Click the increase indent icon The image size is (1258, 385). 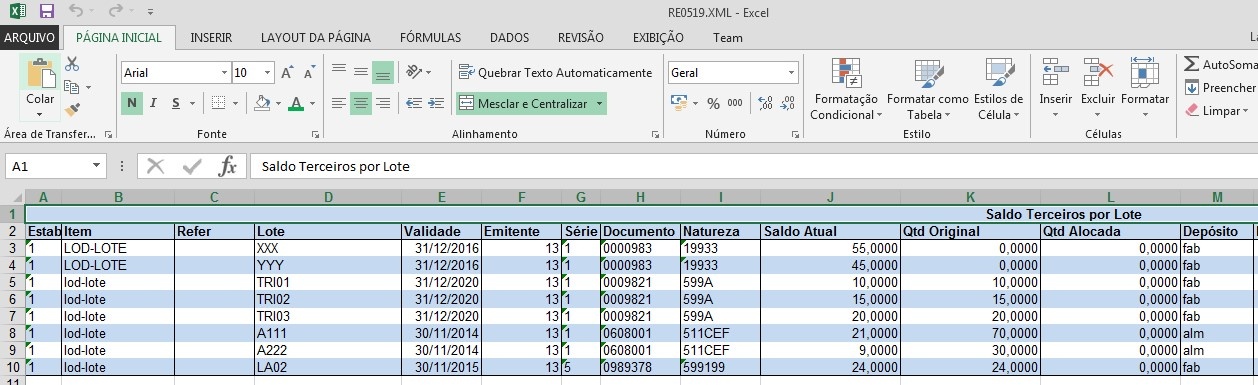[x=435, y=103]
